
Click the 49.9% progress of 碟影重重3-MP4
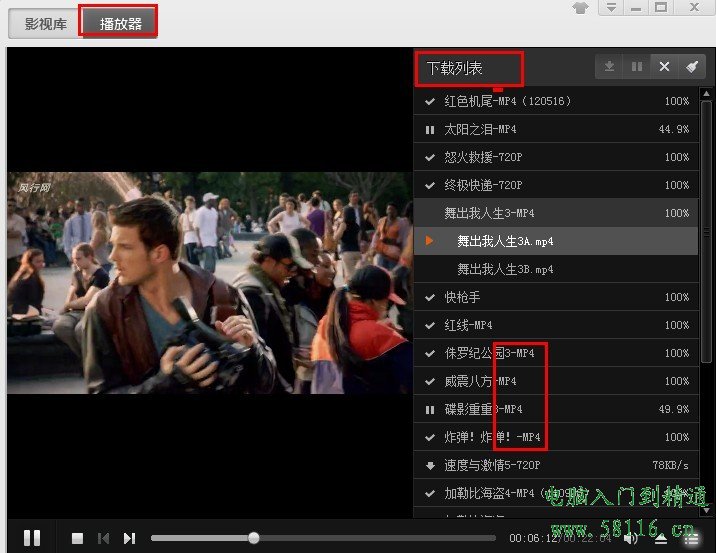674,410
